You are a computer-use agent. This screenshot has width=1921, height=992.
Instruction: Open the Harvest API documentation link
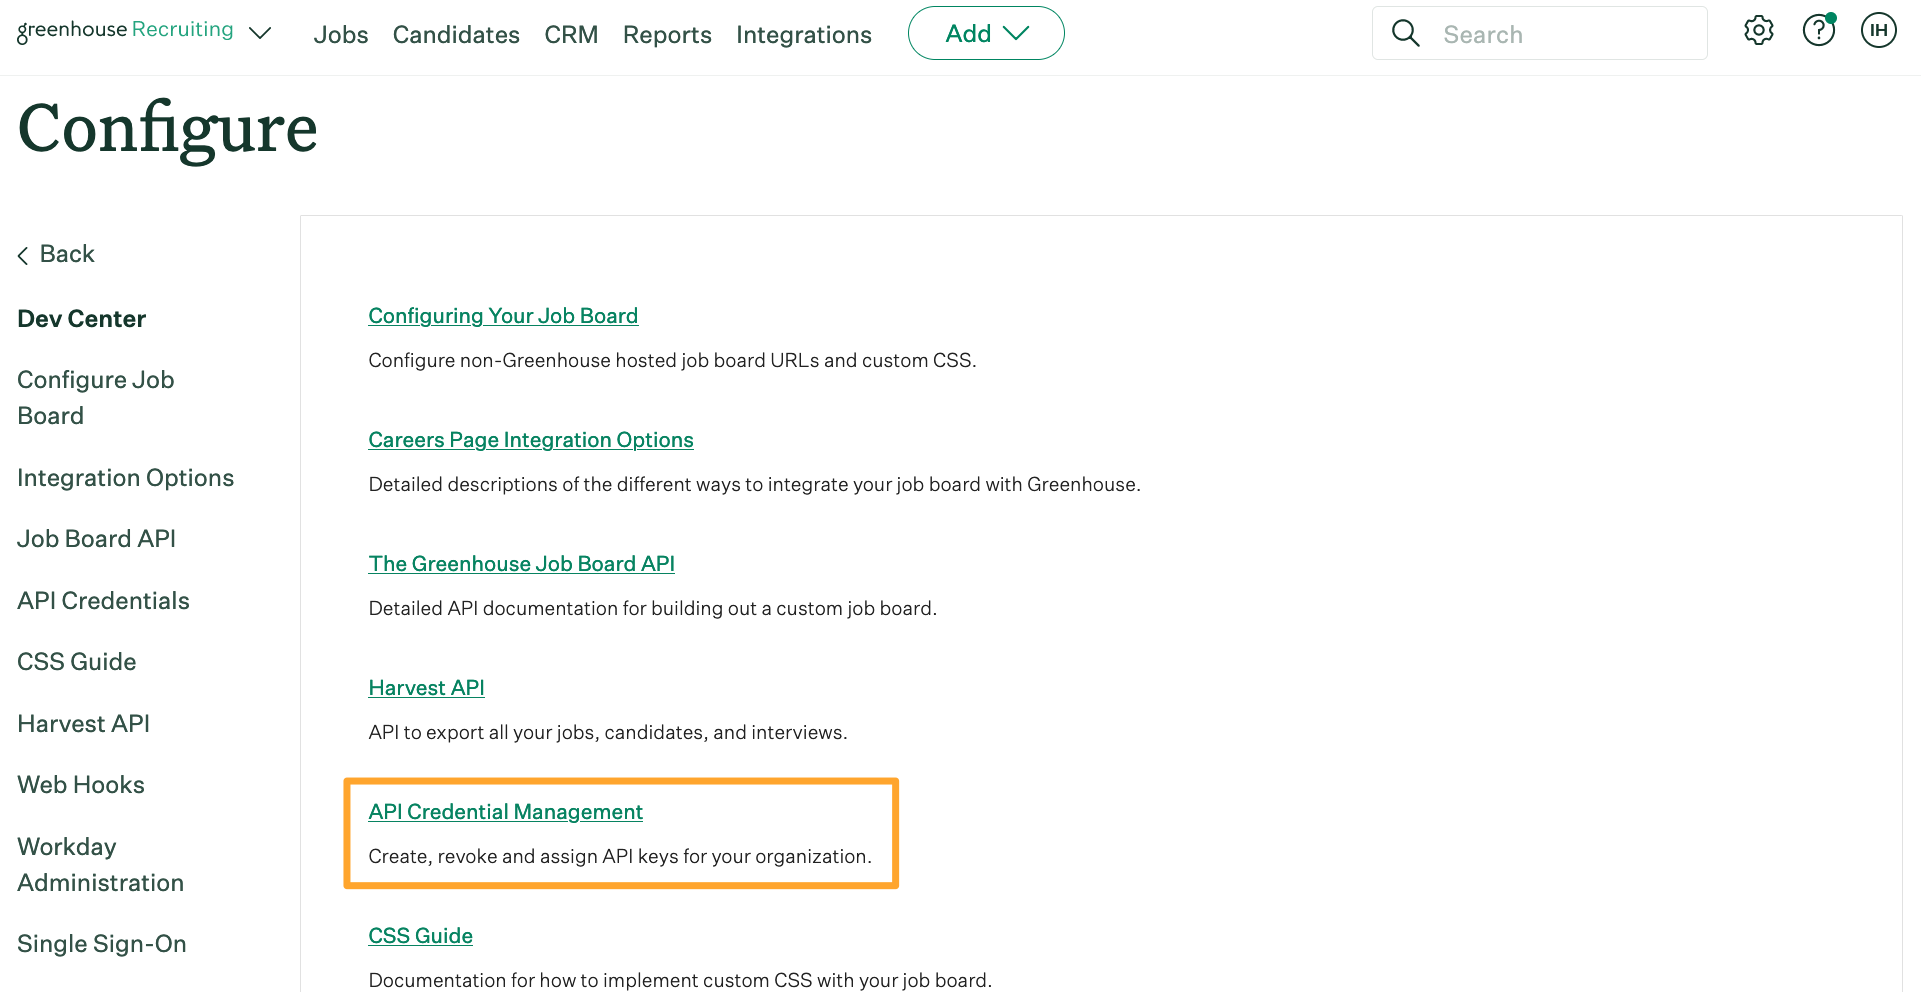click(426, 687)
